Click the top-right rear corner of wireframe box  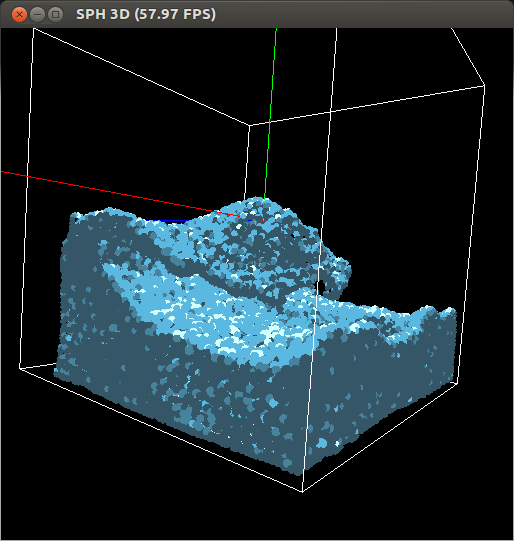(x=484, y=85)
